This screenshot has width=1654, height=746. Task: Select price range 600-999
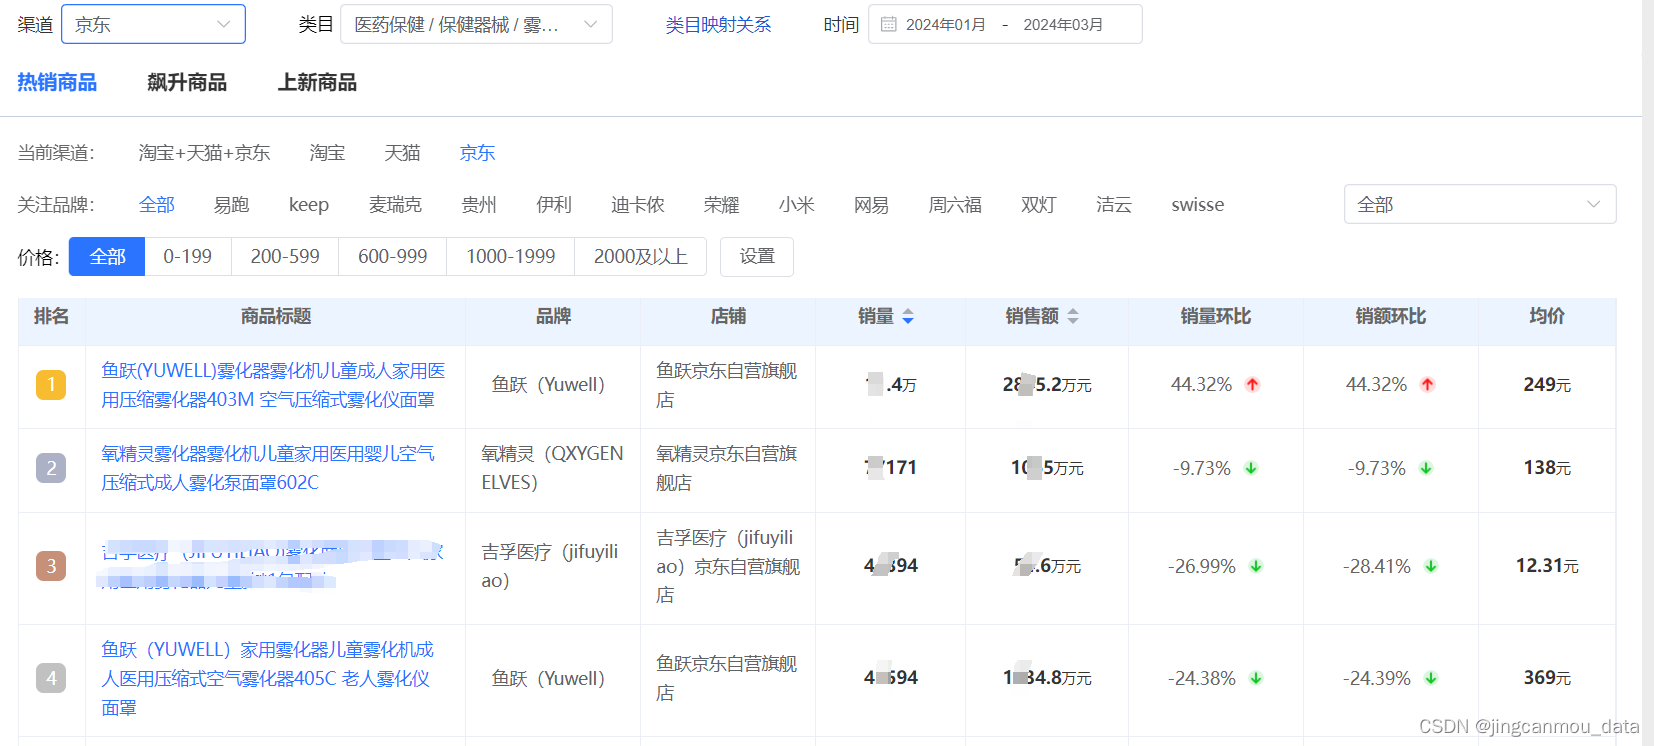(x=393, y=256)
